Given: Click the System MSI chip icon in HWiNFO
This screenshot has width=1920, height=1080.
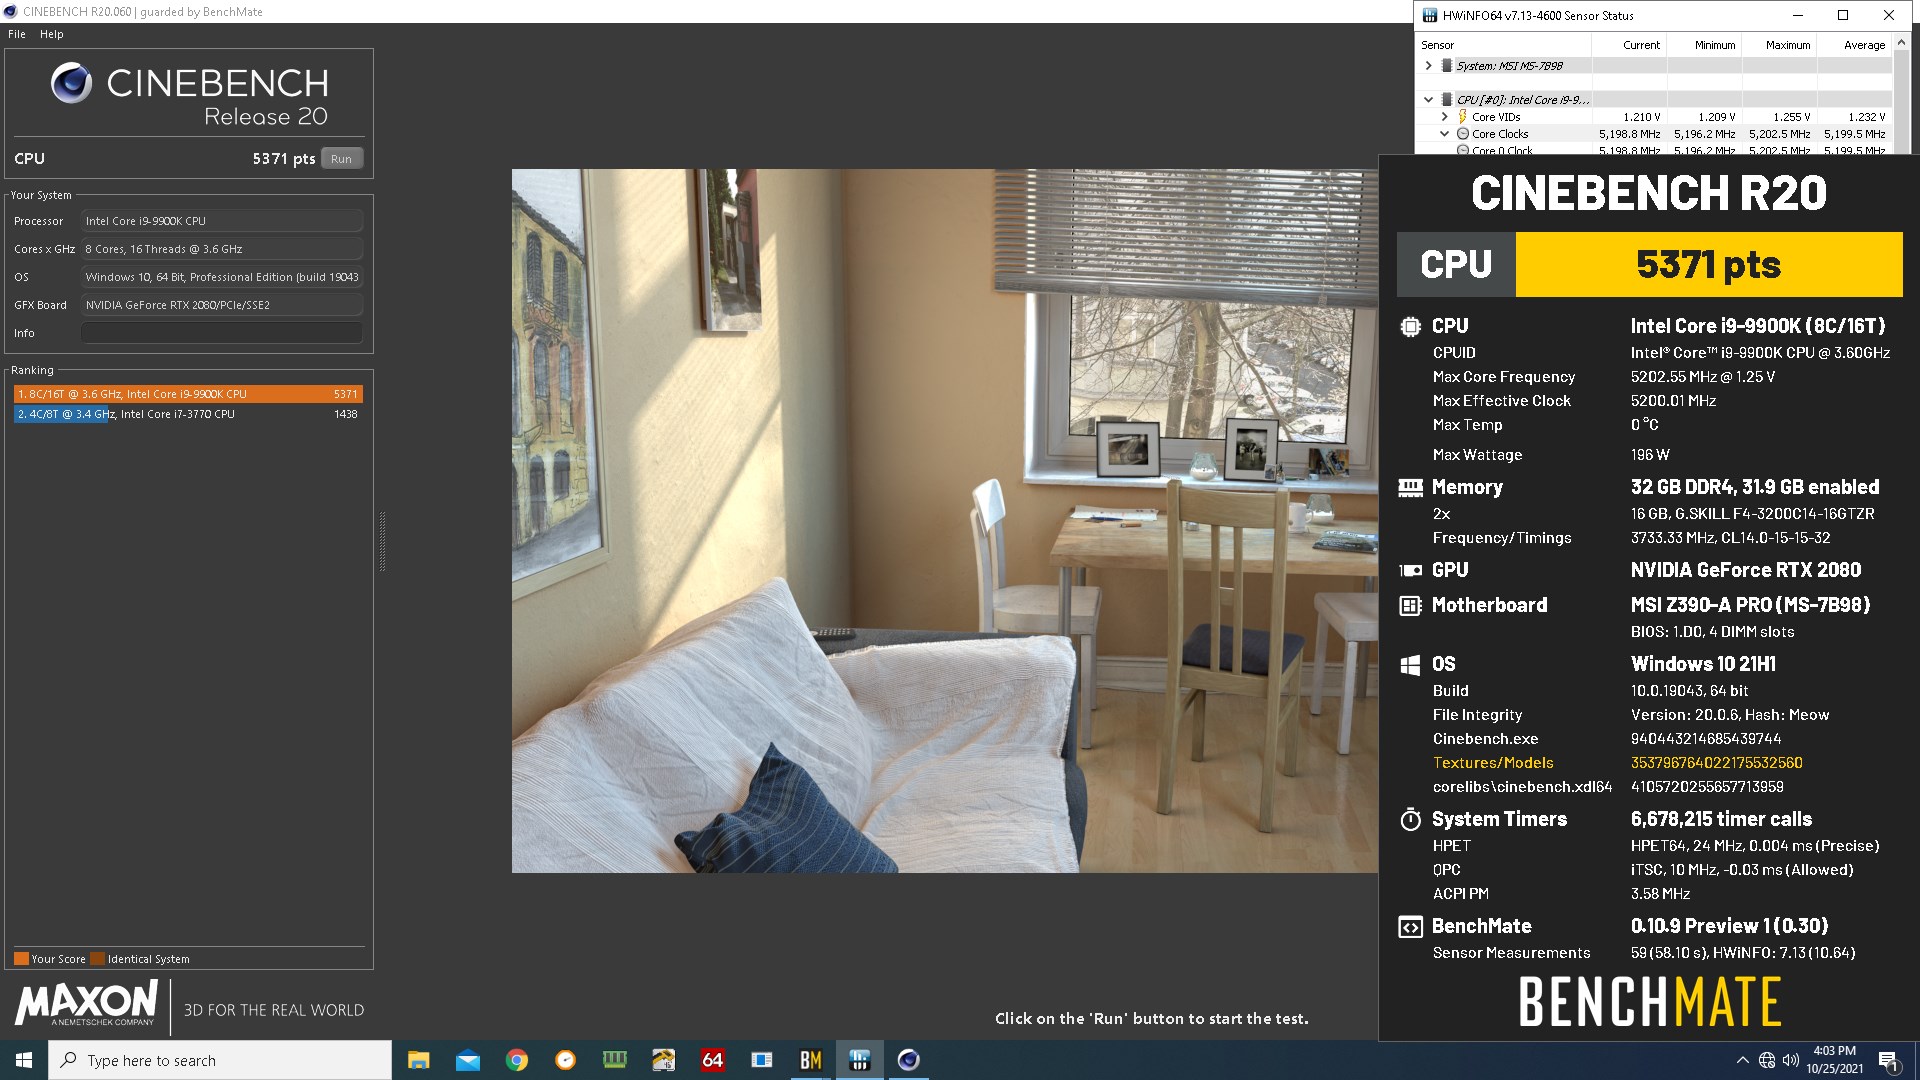Looking at the screenshot, I should click(1446, 66).
